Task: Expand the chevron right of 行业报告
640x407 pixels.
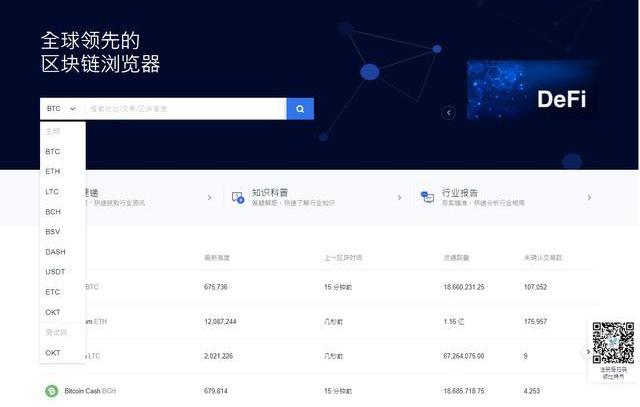Action: 589,197
